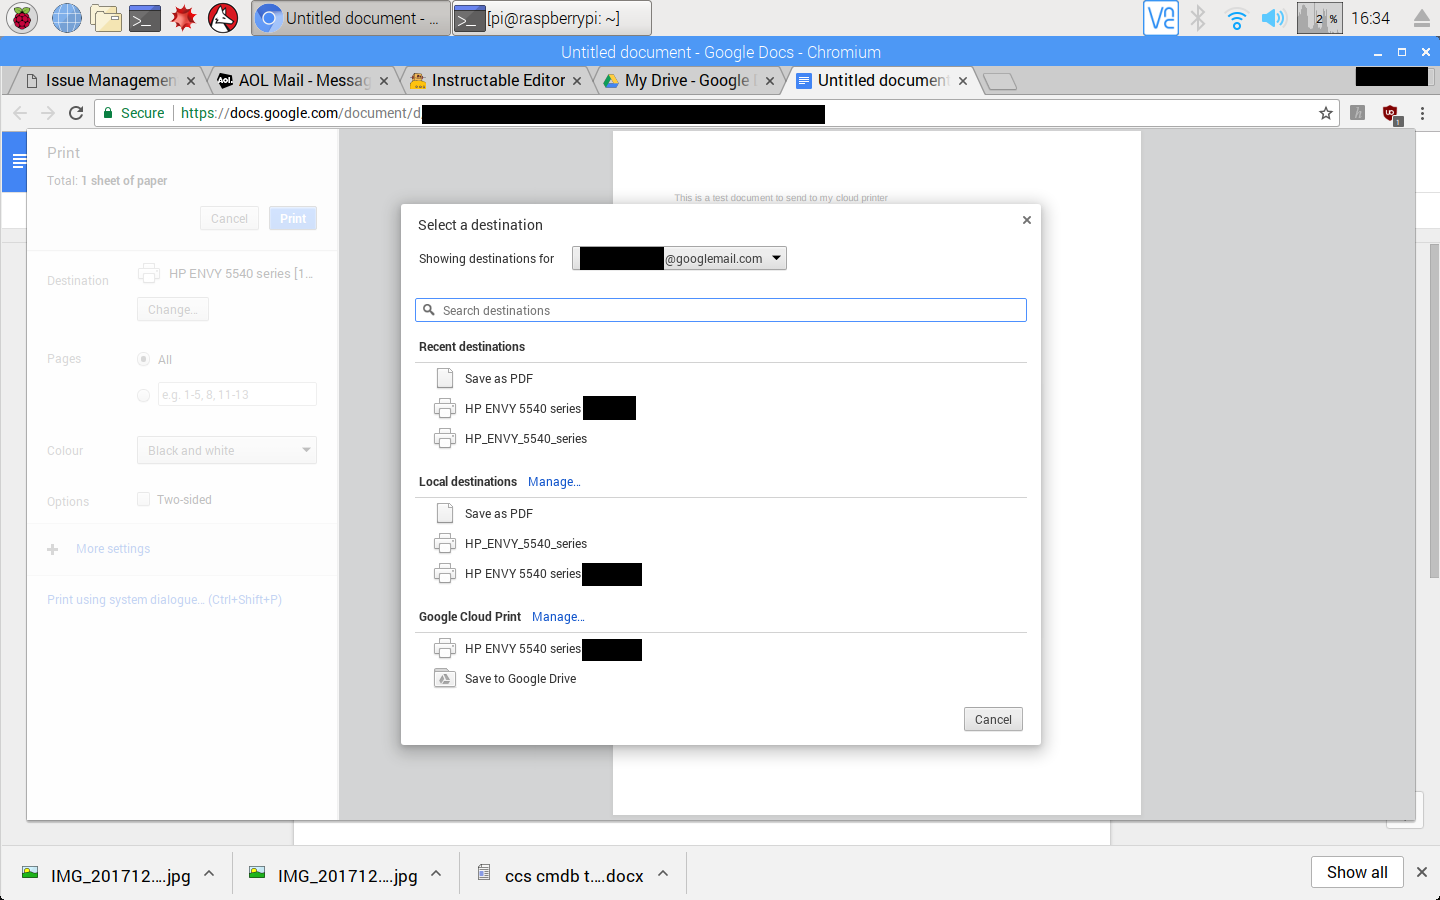Open the VNC server tray icon

point(1161,18)
